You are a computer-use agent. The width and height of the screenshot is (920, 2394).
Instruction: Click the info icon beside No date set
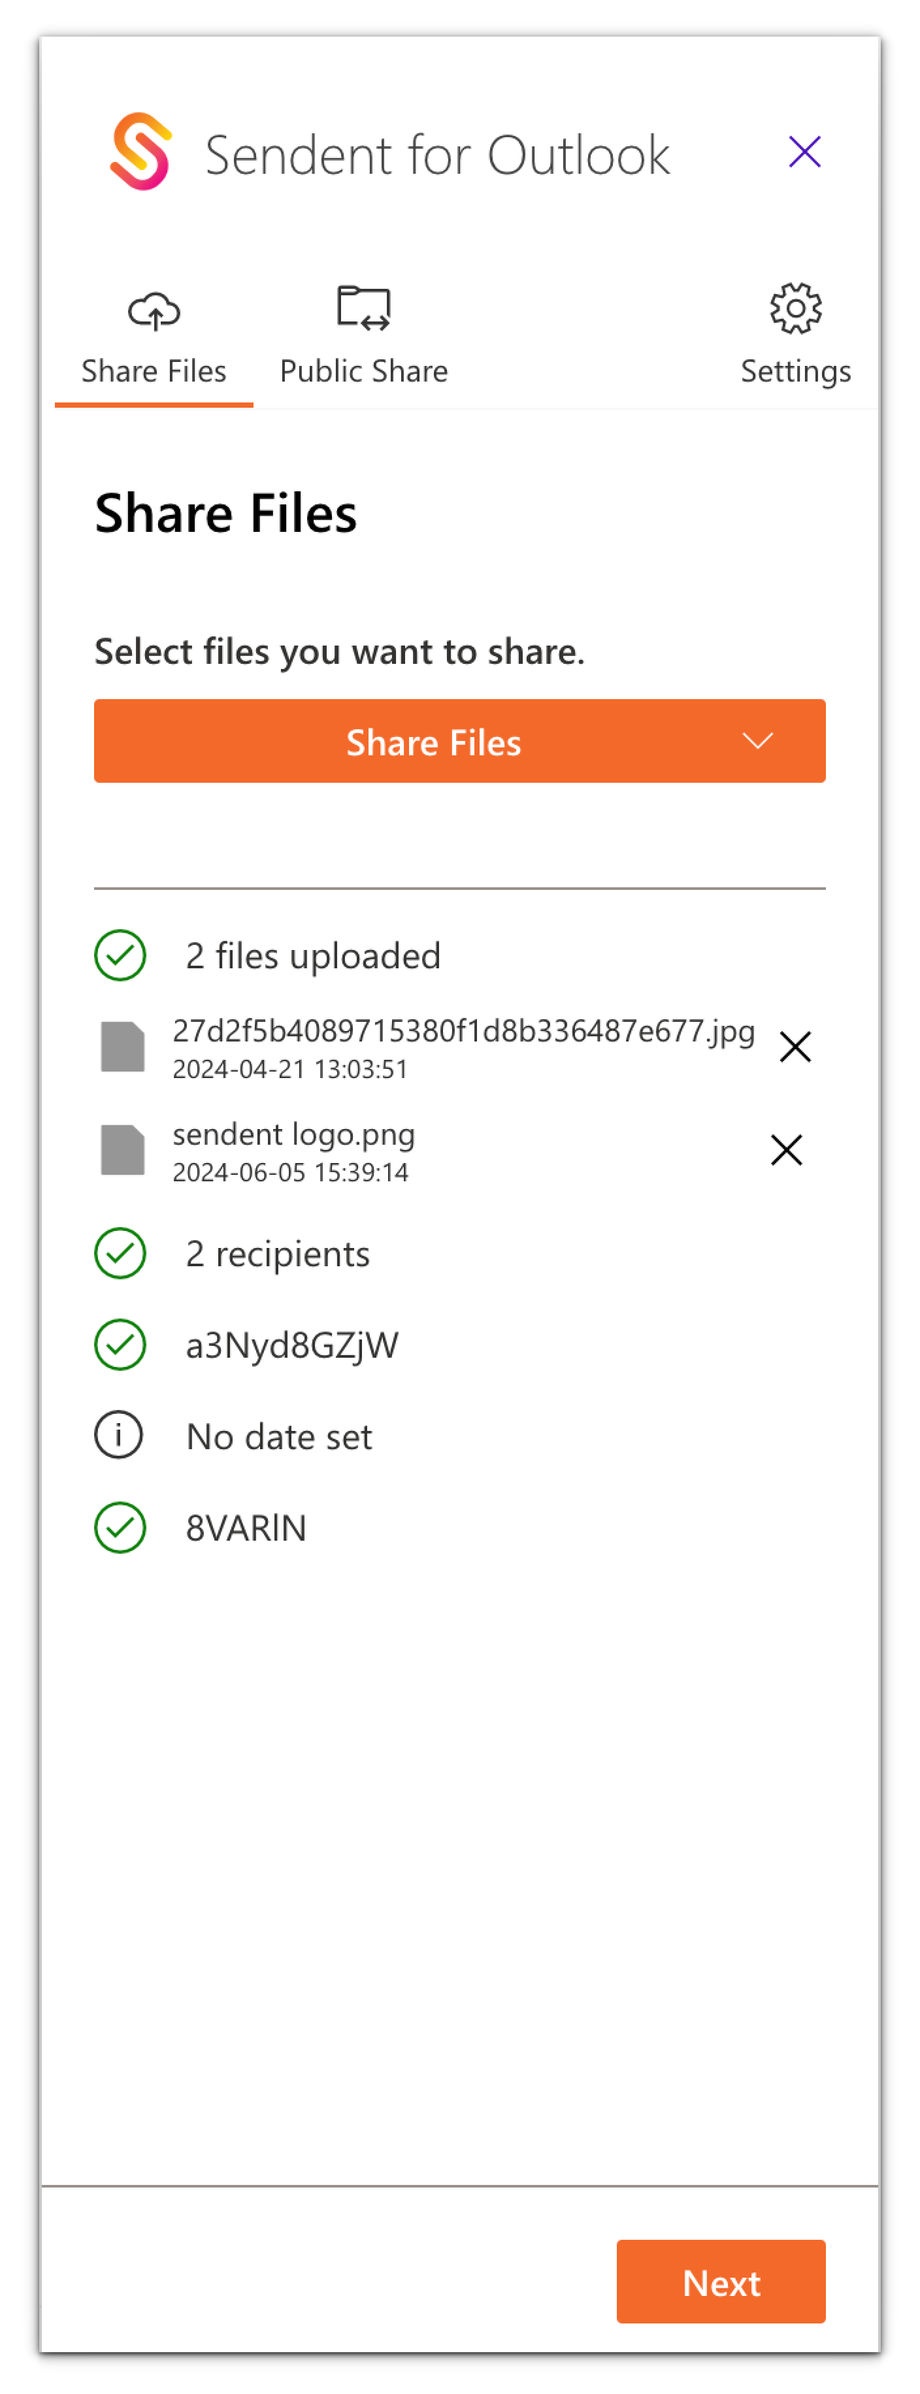click(120, 1436)
